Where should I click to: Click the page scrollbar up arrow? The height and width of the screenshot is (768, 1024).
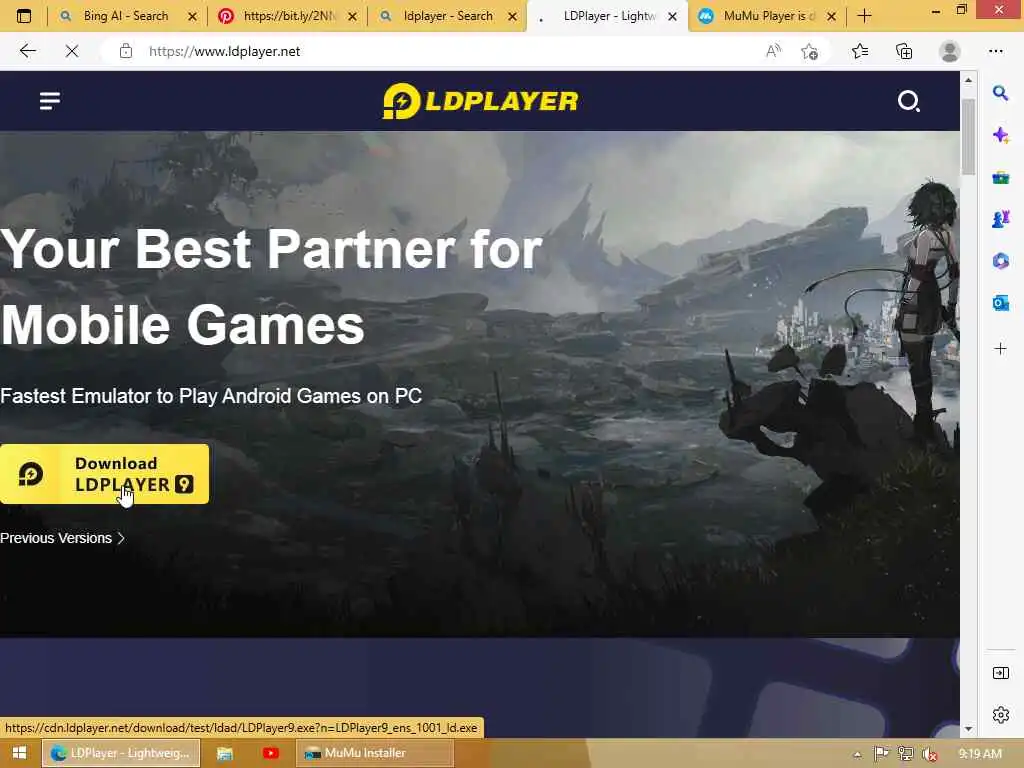[968, 80]
